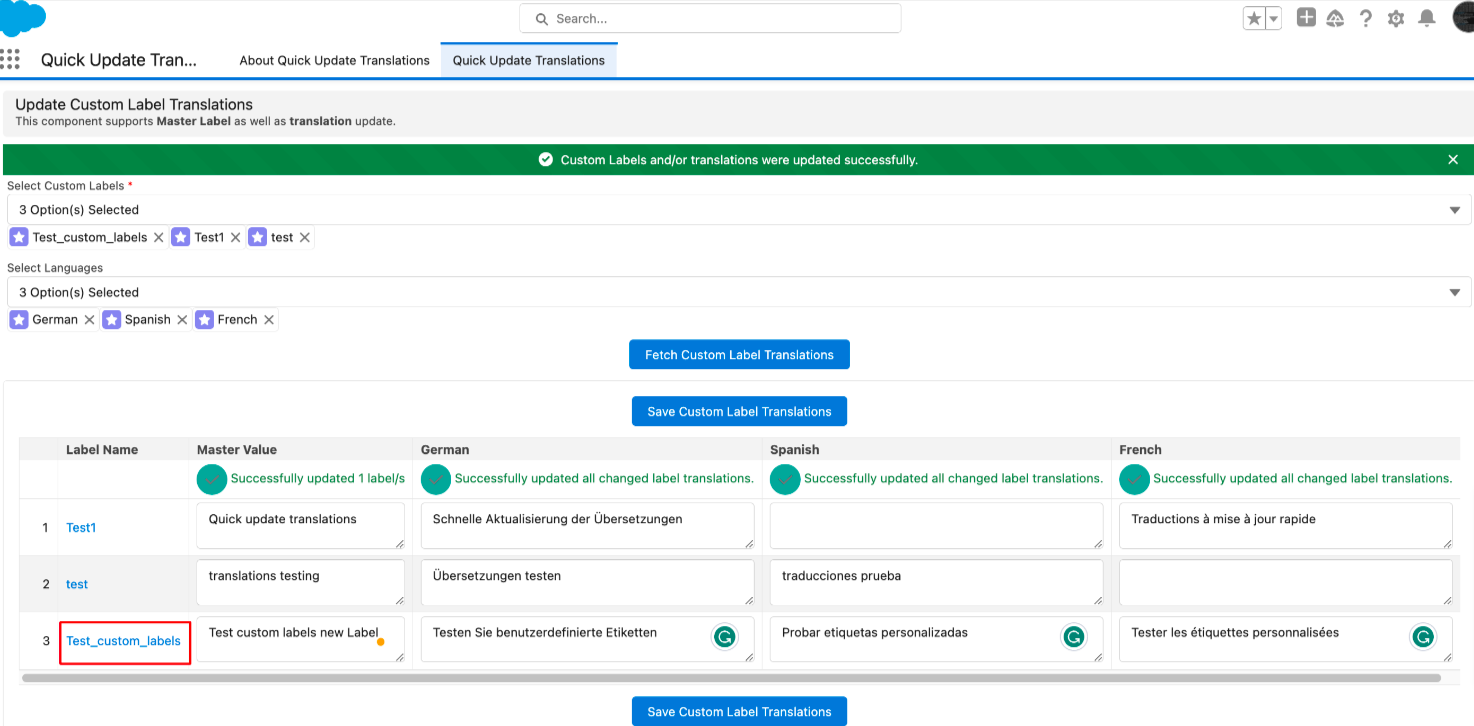
Task: Expand Select Languages dropdown
Action: (739, 293)
